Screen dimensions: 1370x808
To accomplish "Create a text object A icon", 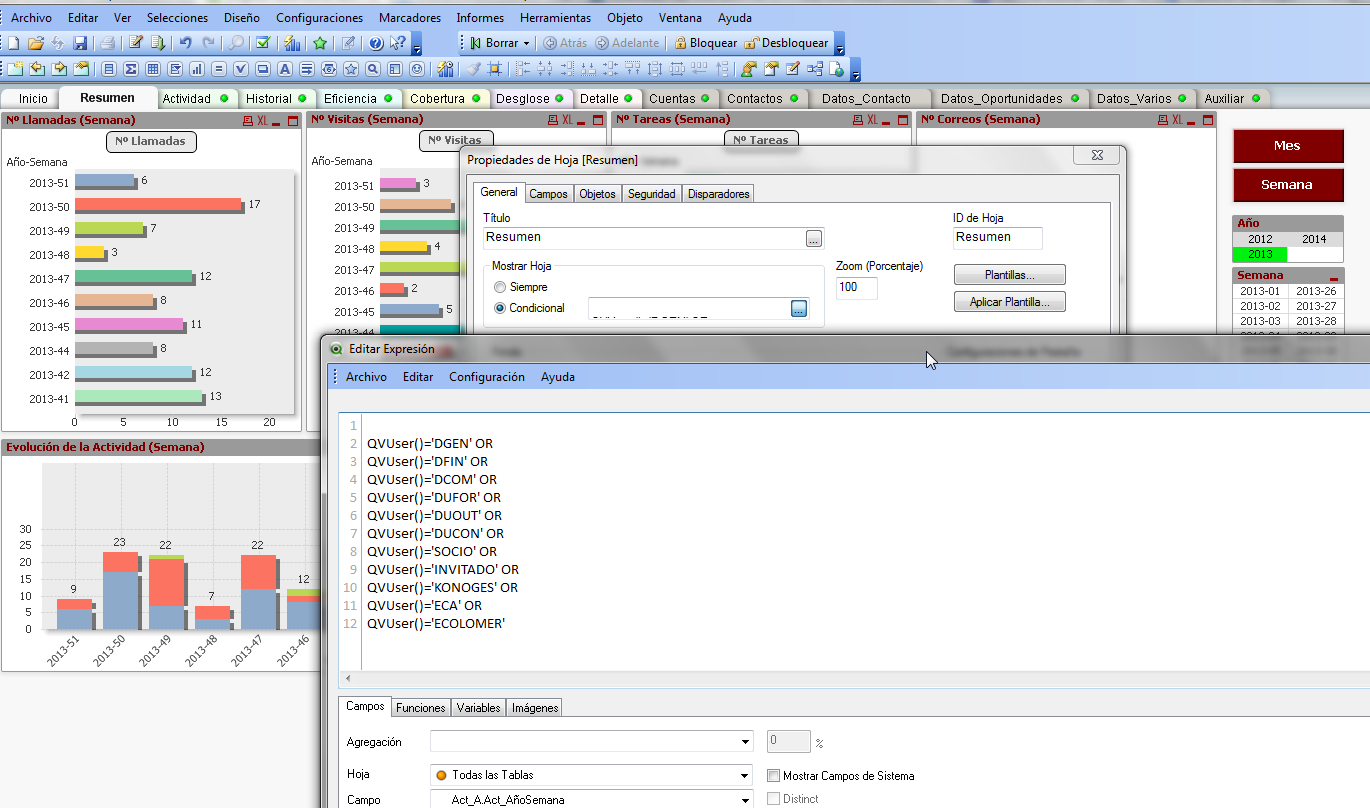I will click(x=284, y=69).
